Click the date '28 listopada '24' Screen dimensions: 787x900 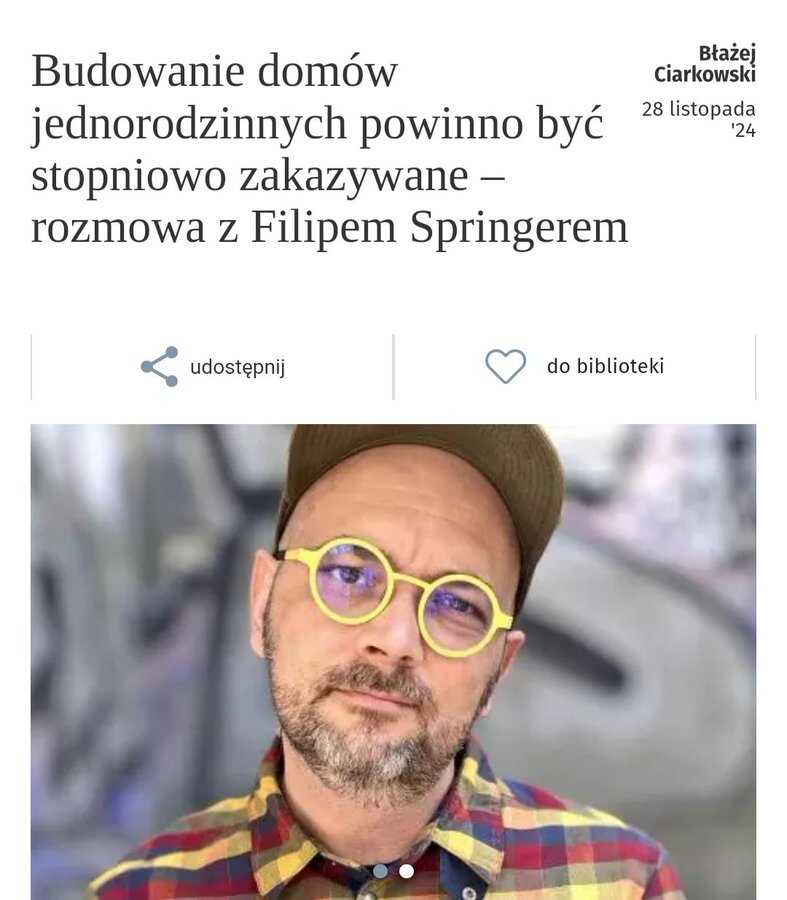pyautogui.click(x=699, y=120)
